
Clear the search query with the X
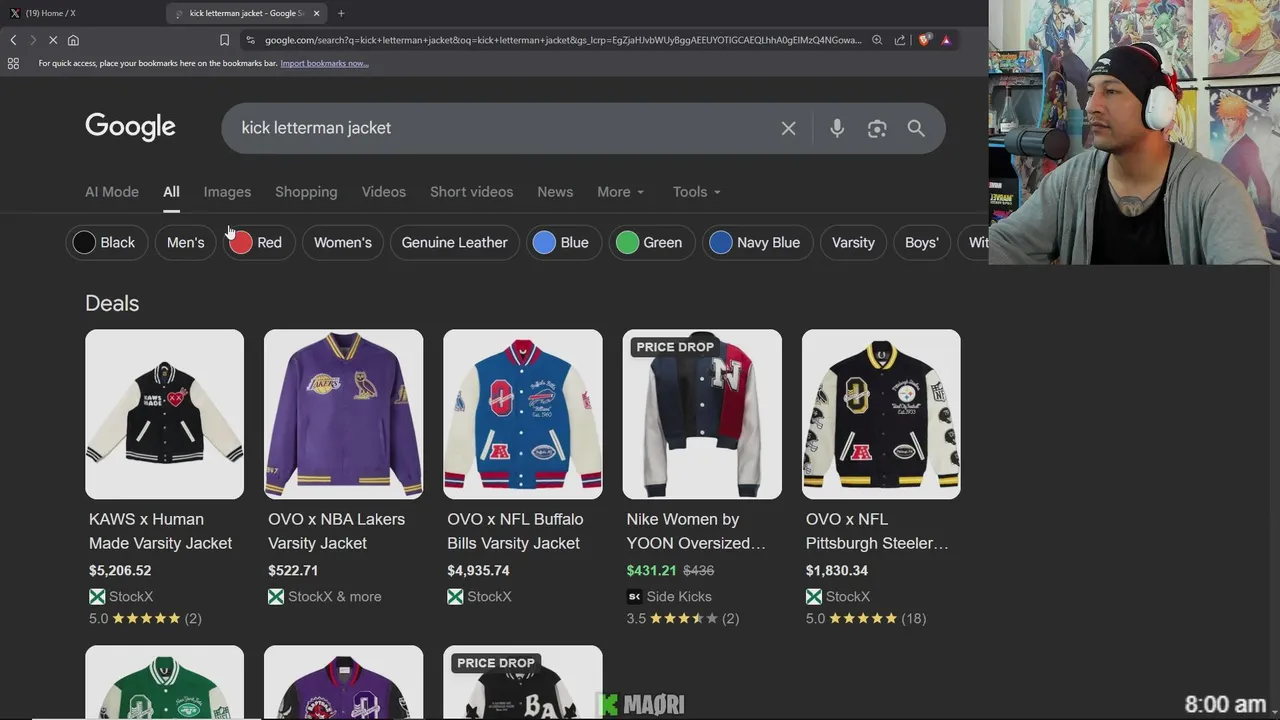coord(789,128)
